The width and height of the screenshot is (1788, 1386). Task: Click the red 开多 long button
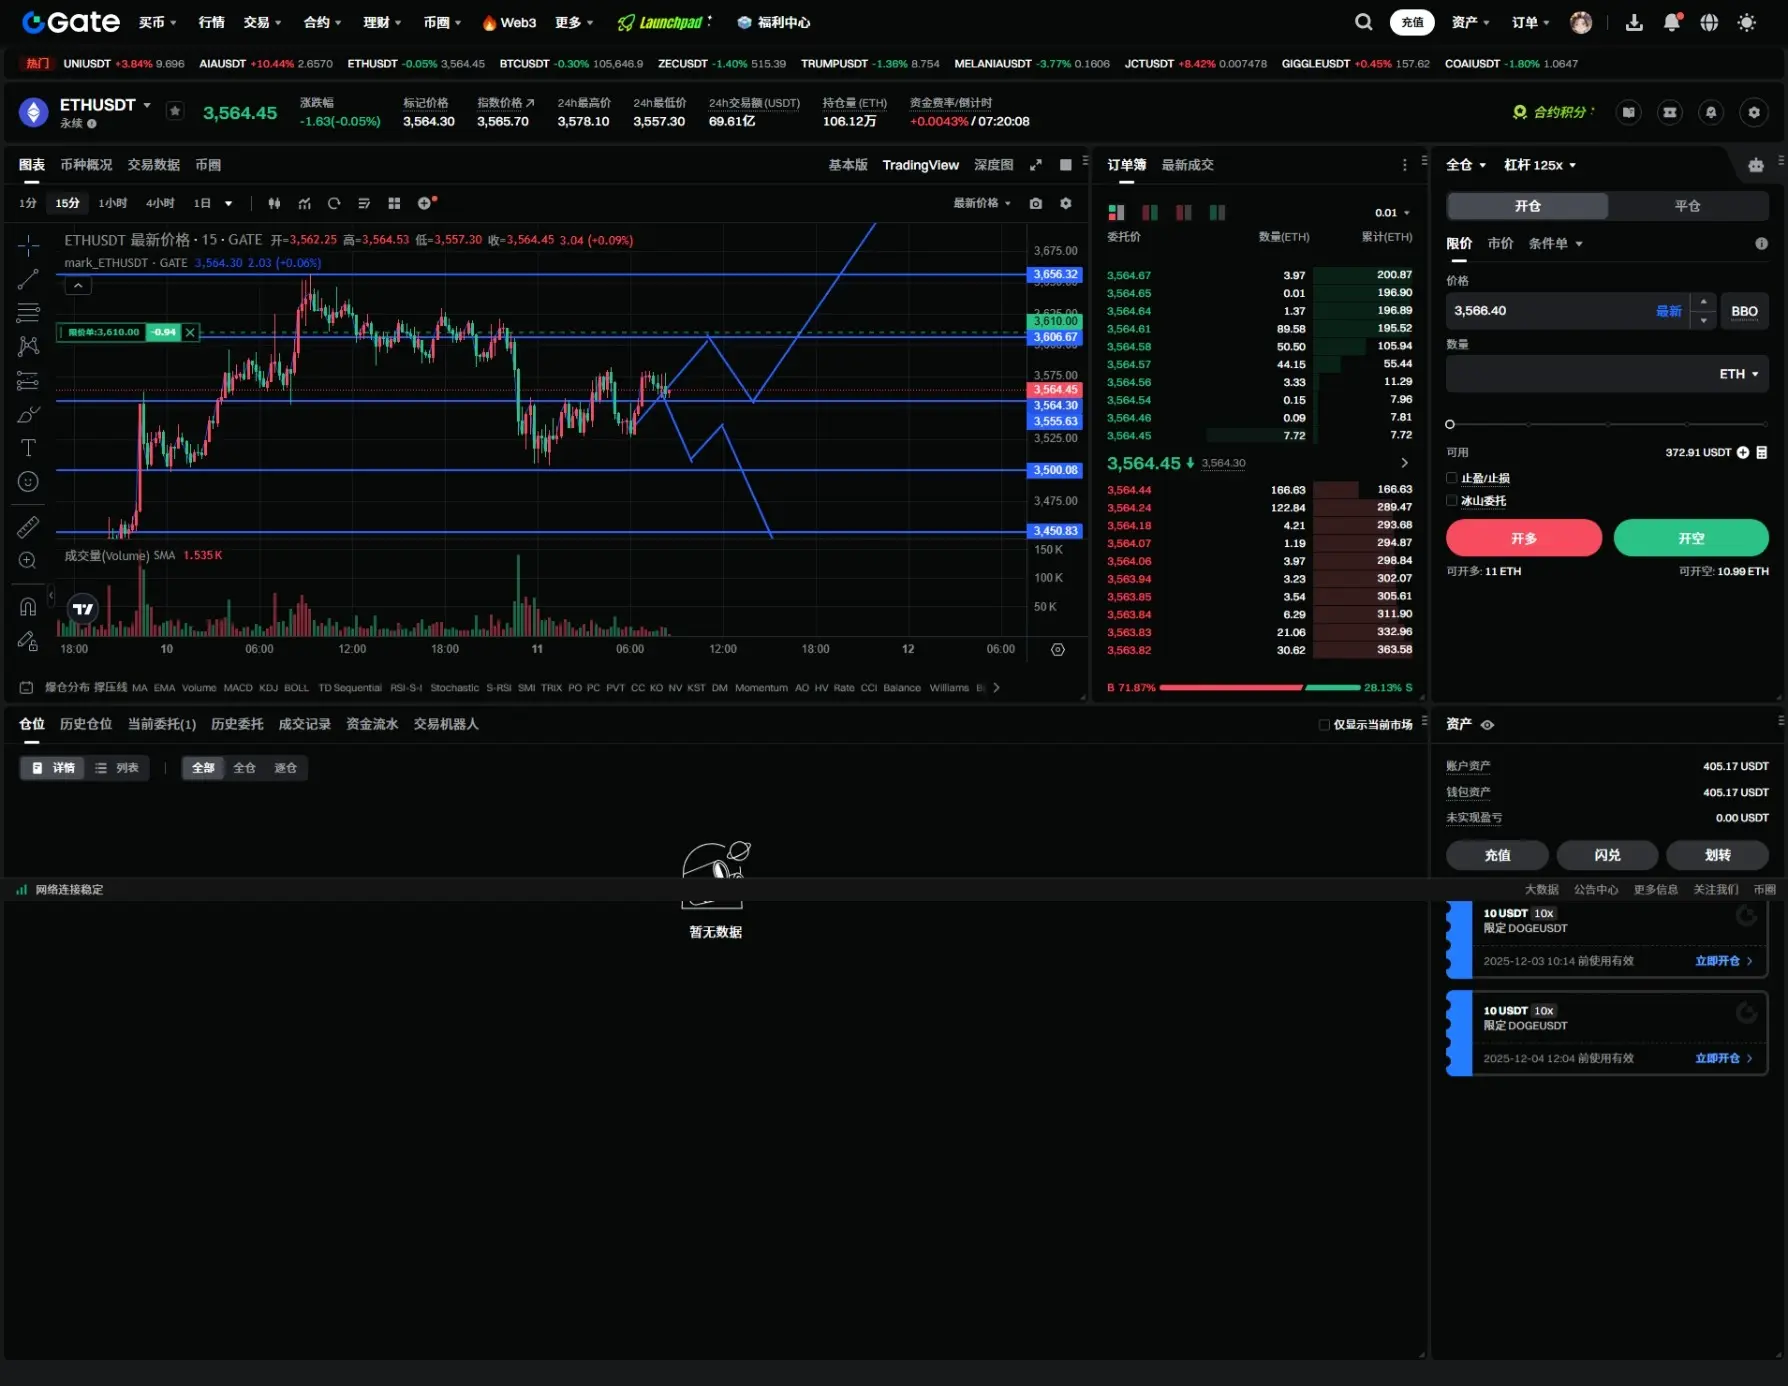1524,538
